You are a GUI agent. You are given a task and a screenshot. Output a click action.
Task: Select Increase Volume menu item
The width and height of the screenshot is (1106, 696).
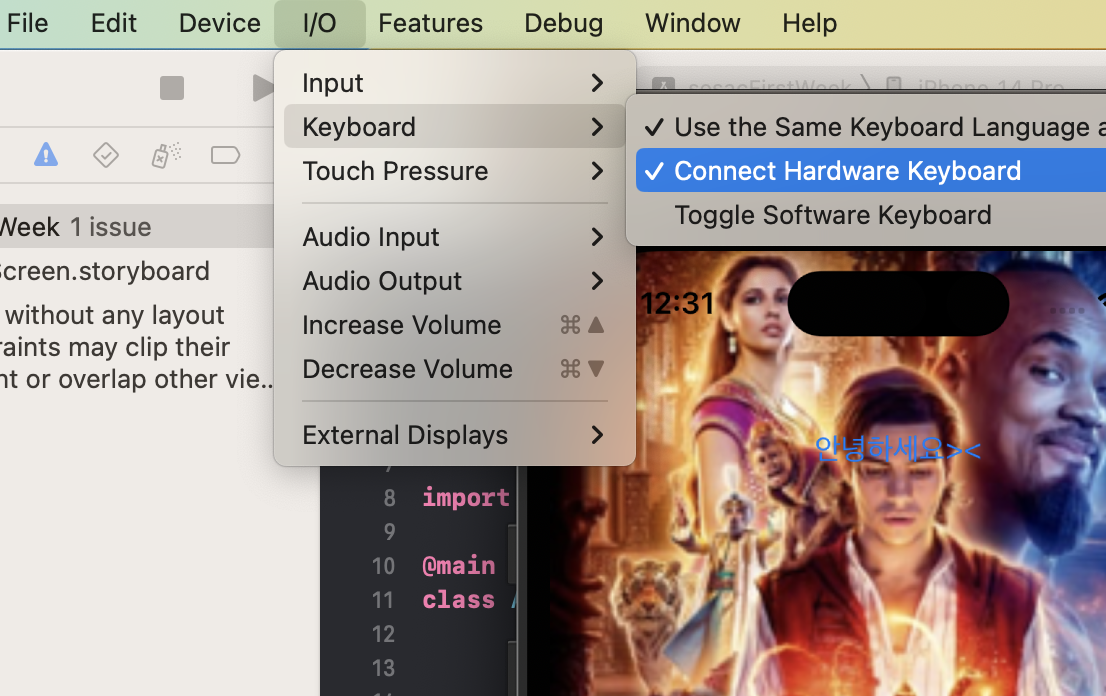[454, 325]
